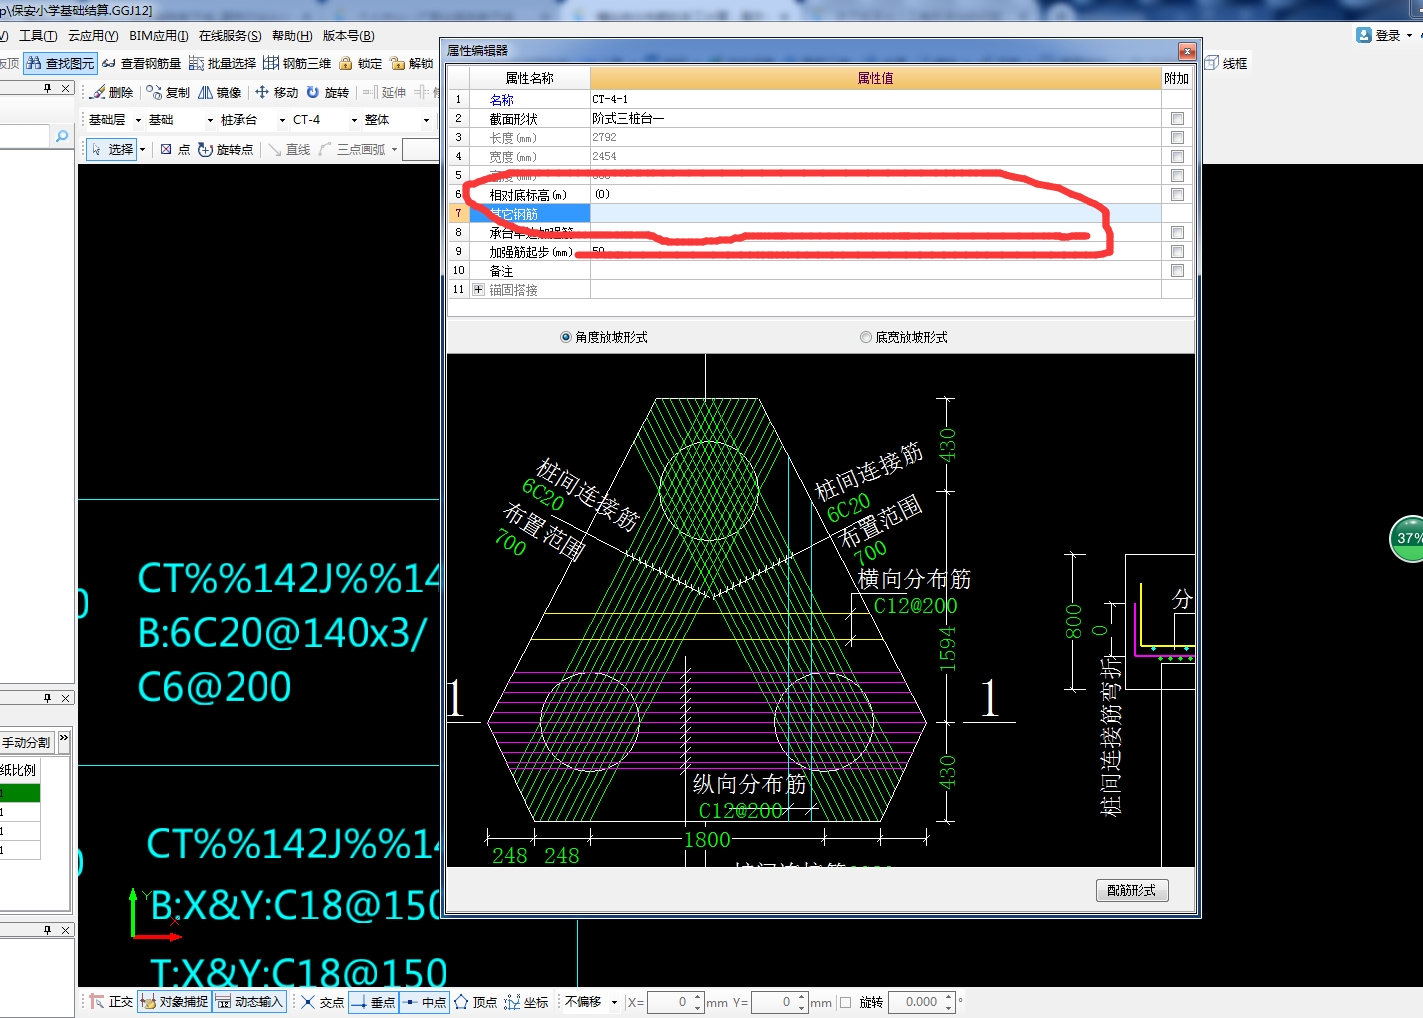Open the 三点画弧 dropdown arrow
This screenshot has width=1423, height=1018.
point(394,149)
